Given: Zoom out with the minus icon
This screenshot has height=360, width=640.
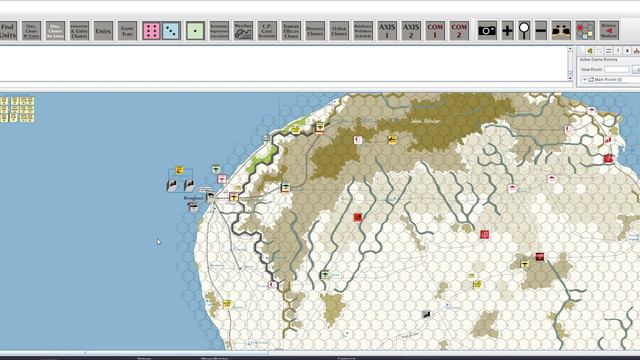Looking at the screenshot, I should click(541, 31).
